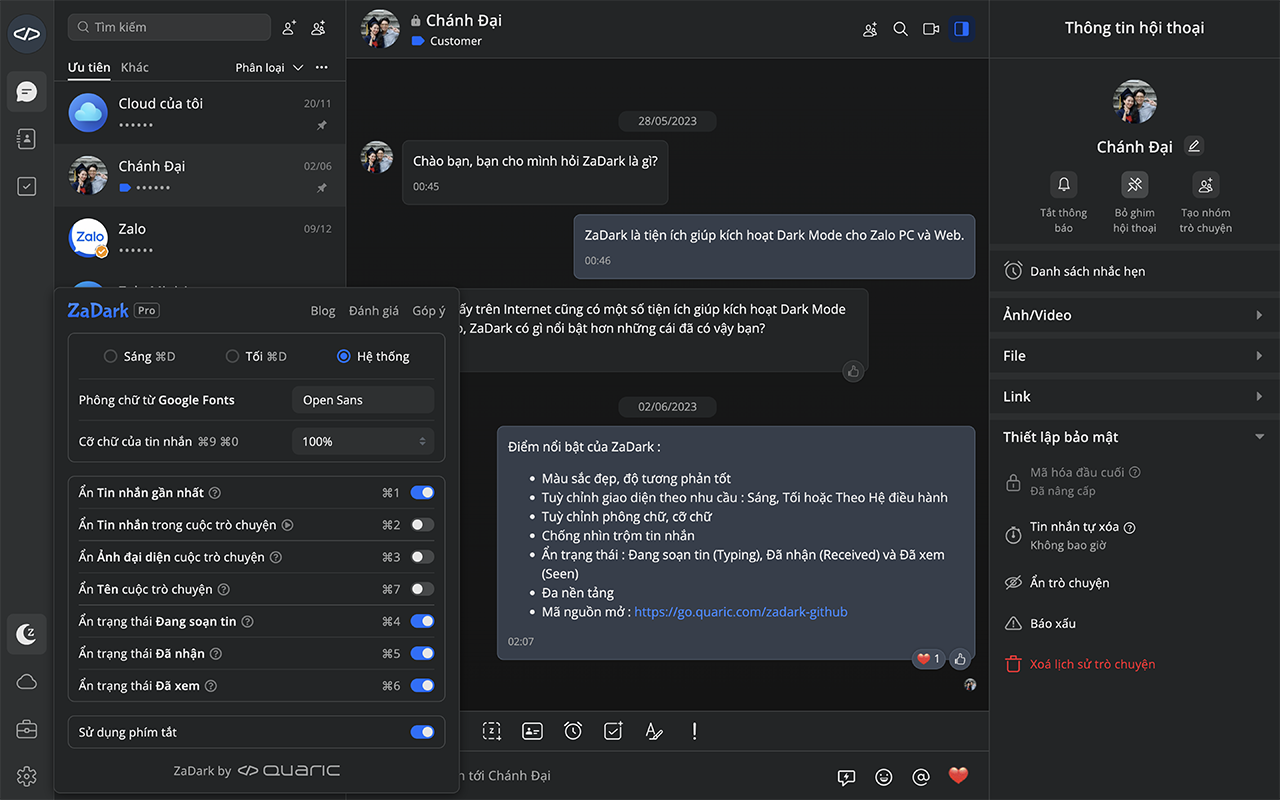The width and height of the screenshot is (1280, 800).
Task: Start a video call from the header
Action: point(931,29)
